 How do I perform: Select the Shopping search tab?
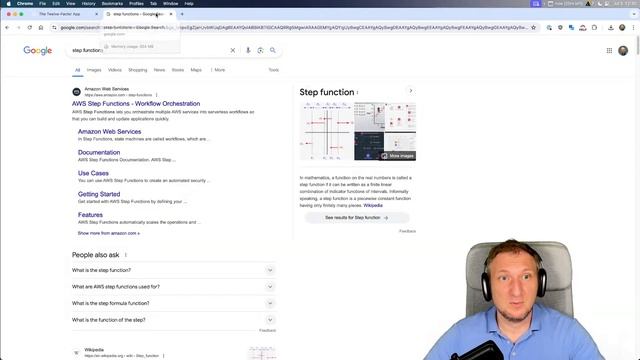tap(138, 70)
